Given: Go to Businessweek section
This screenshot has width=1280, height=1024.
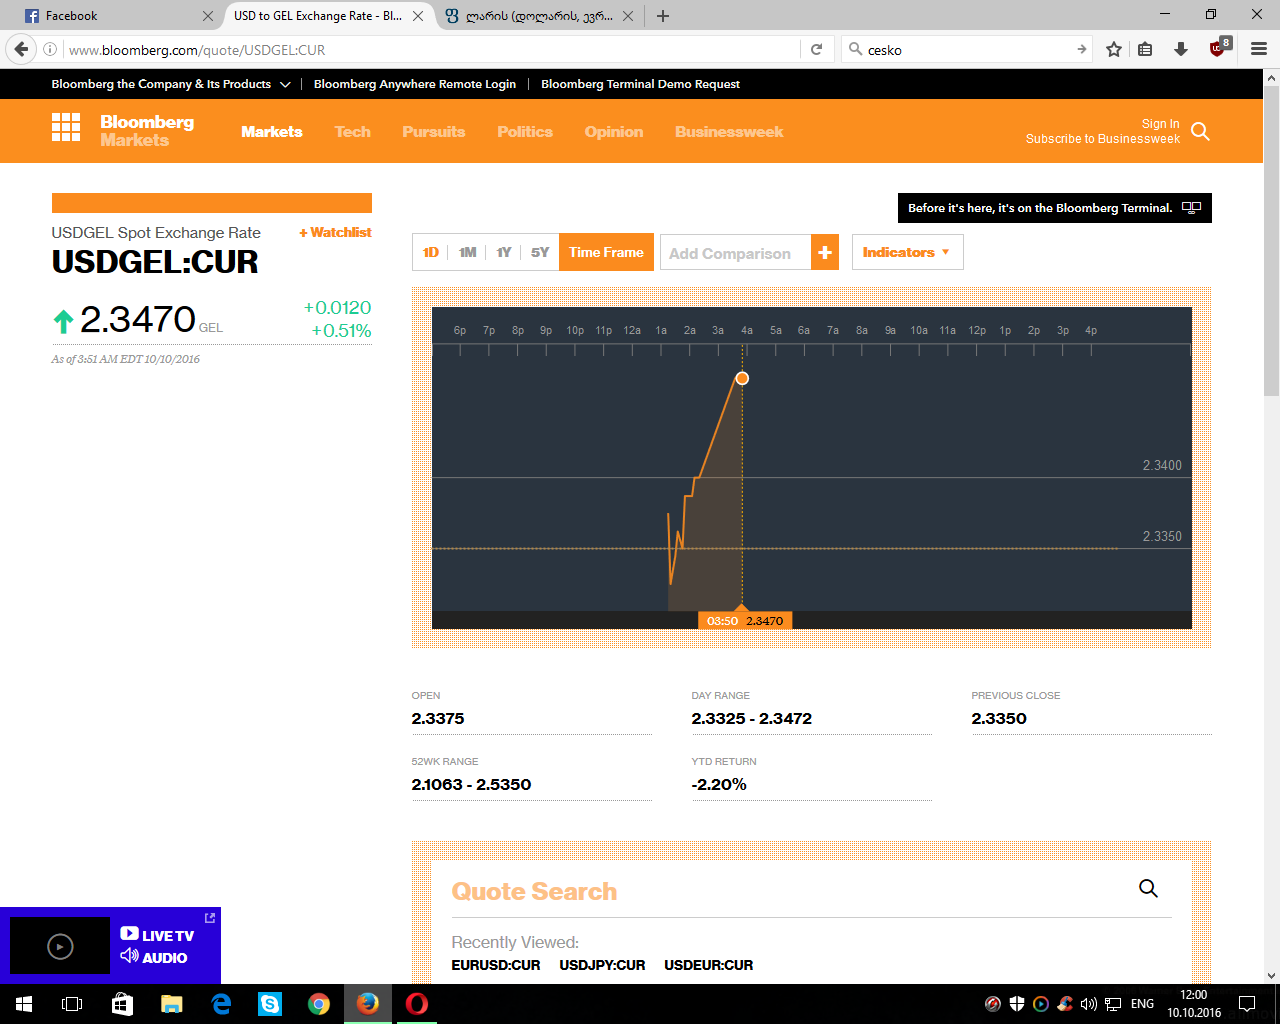Looking at the screenshot, I should 729,131.
